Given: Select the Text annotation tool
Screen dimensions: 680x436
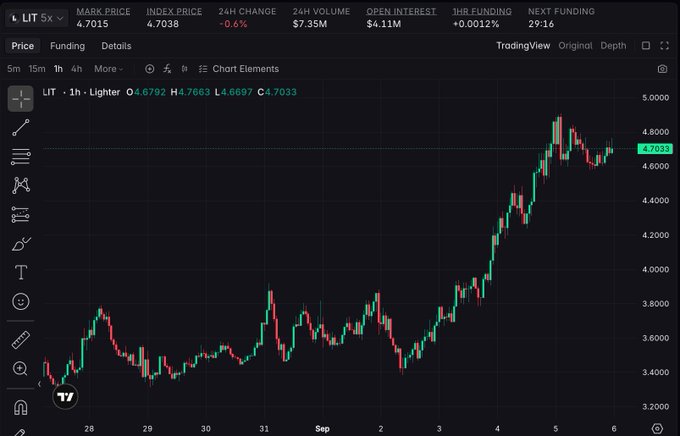Looking at the screenshot, I should (20, 272).
